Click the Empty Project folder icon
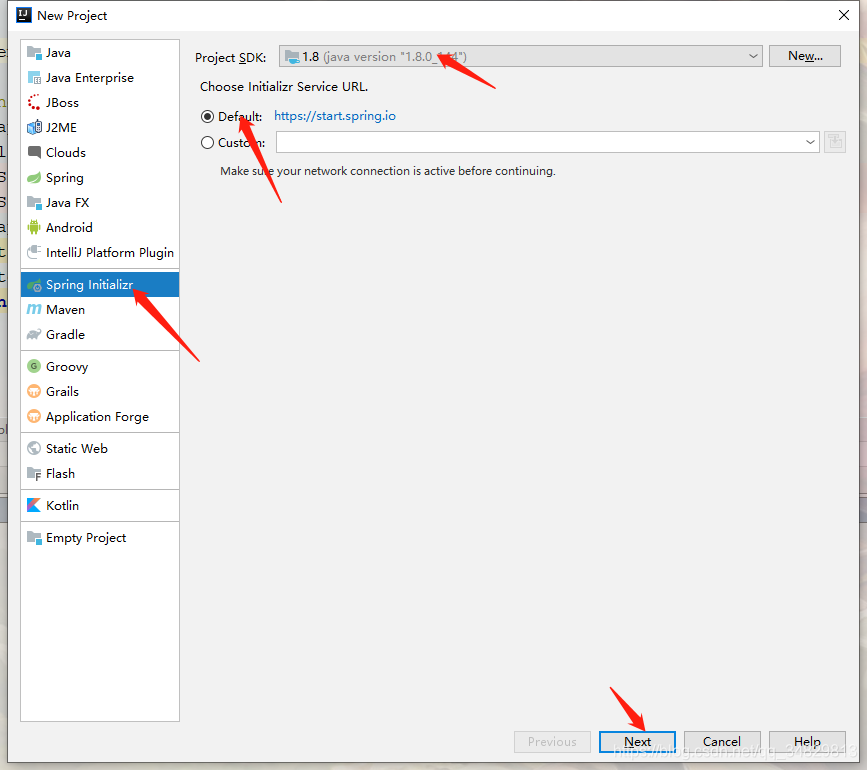Screen dimensions: 867x770 34,538
